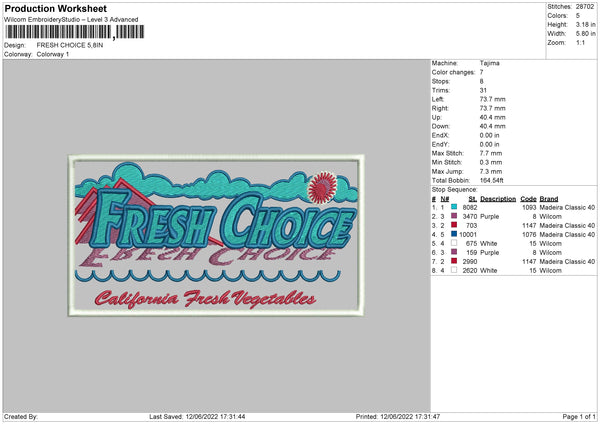Click the 'Stop Sequence:' heading
This screenshot has width=600, height=424.
point(455,189)
